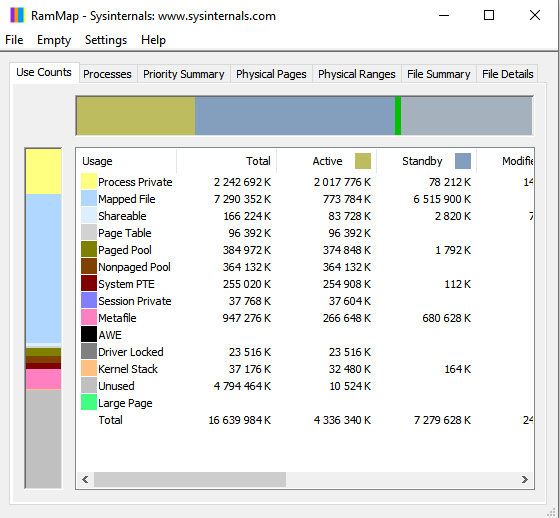Select the Nonpaged Pool row label
This screenshot has width=560, height=518.
click(x=134, y=267)
